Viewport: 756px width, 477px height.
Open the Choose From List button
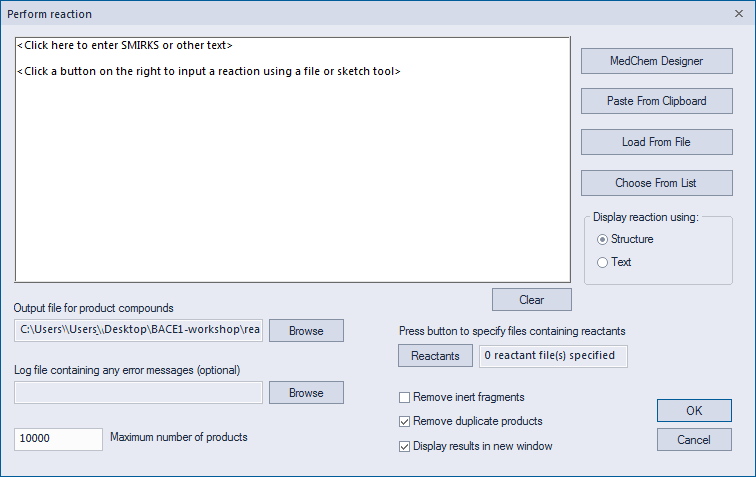click(x=656, y=183)
